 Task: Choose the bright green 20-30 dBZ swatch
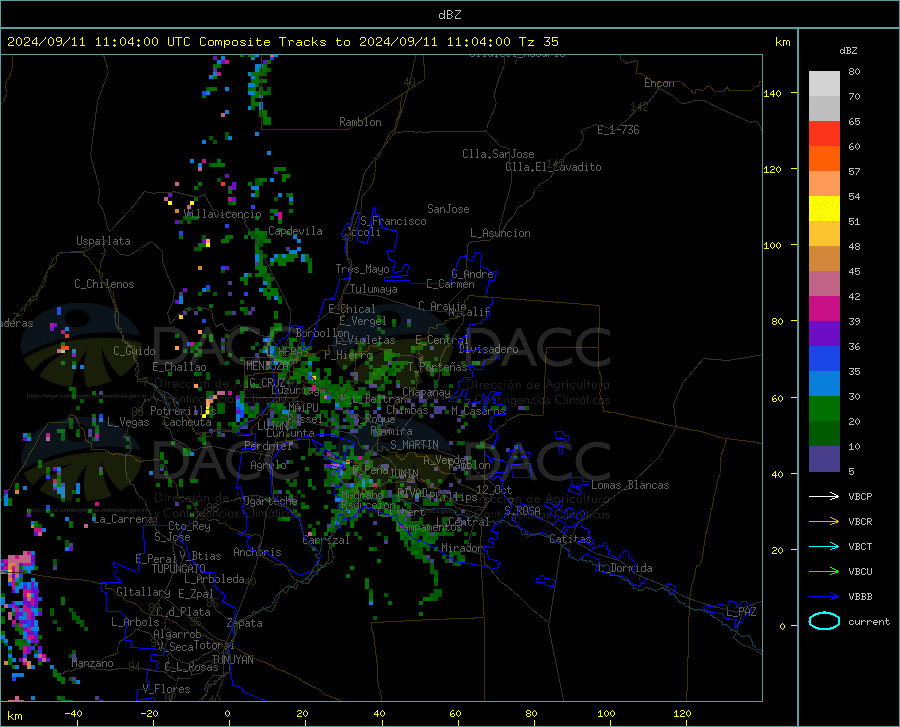point(824,409)
